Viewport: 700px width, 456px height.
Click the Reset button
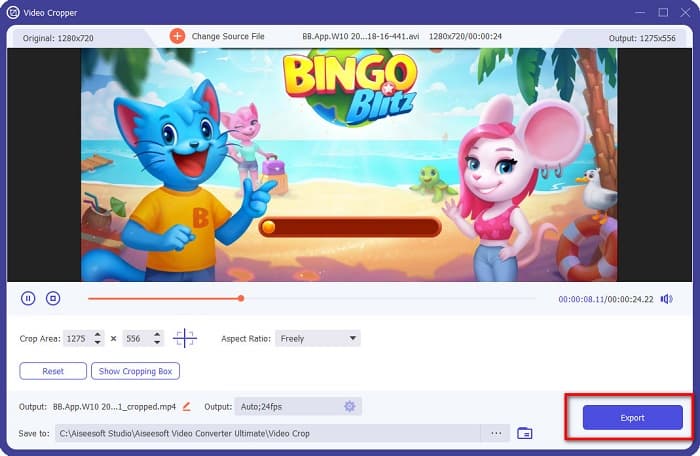coord(53,371)
